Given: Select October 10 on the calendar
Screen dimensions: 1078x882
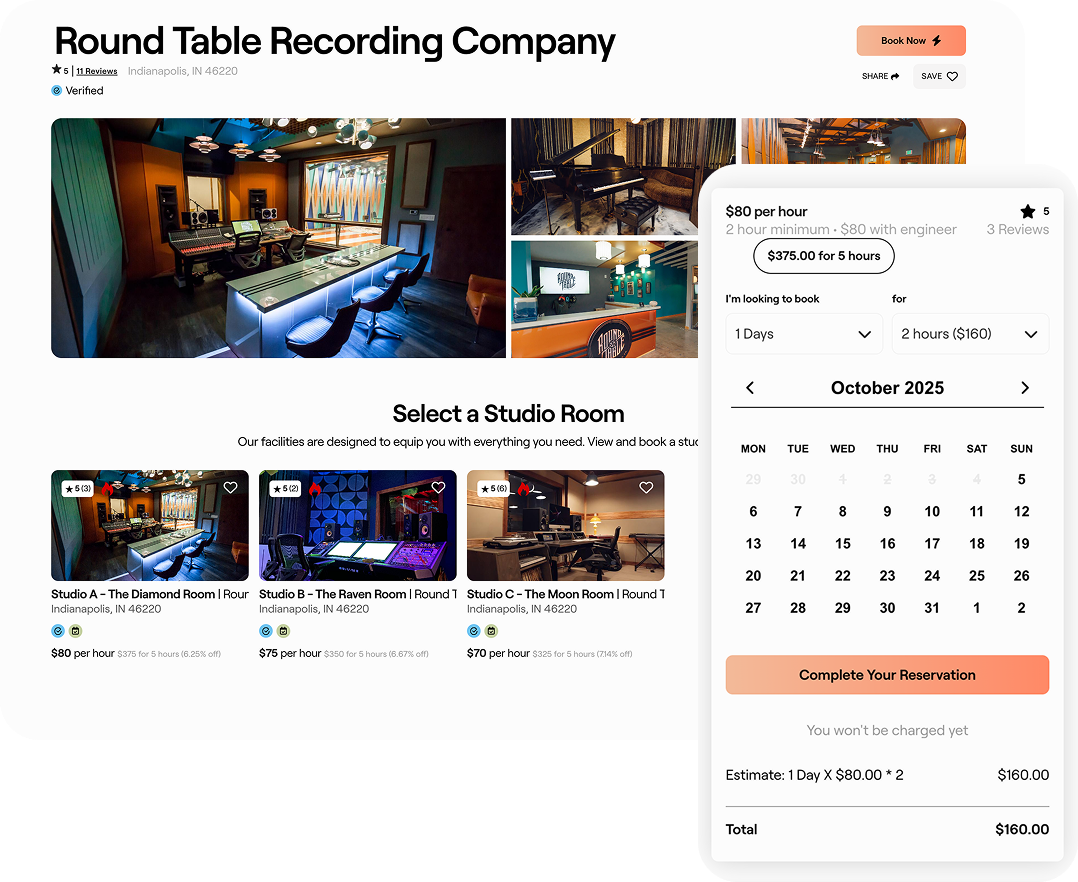Looking at the screenshot, I should [932, 511].
